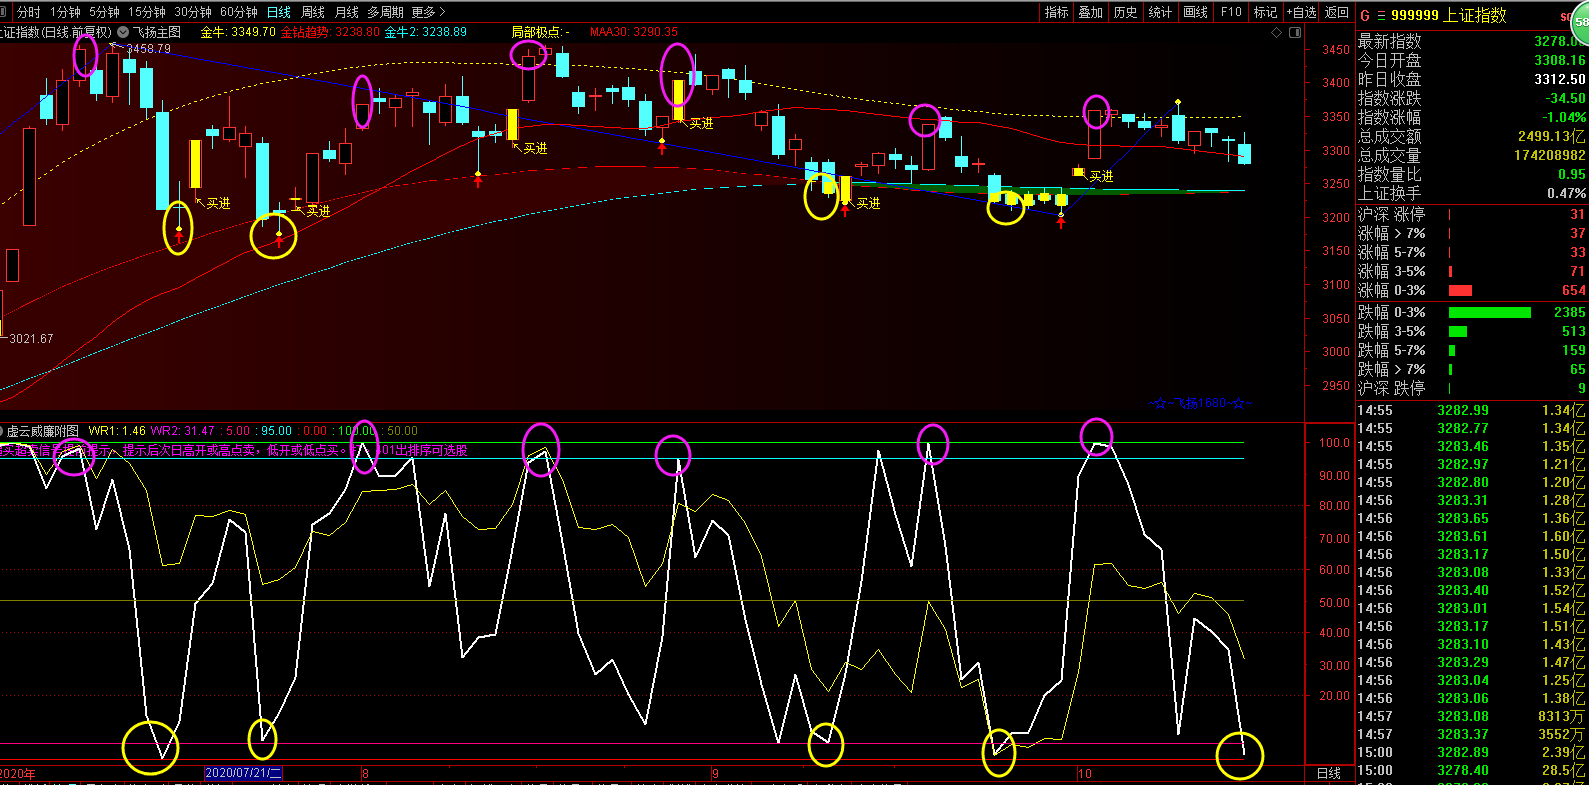
Task: Click the 2020/07/21 date marker on timeline
Action: pyautogui.click(x=244, y=774)
